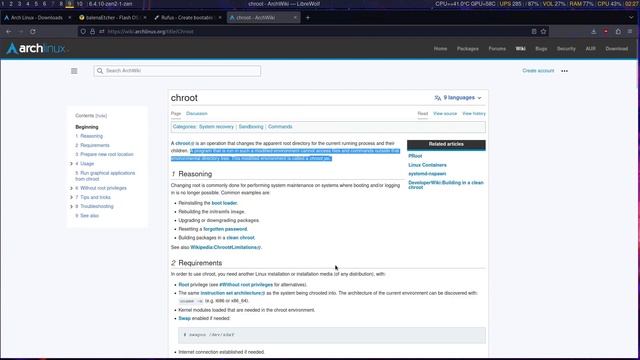Open Packages in Arch navigation

[468, 49]
